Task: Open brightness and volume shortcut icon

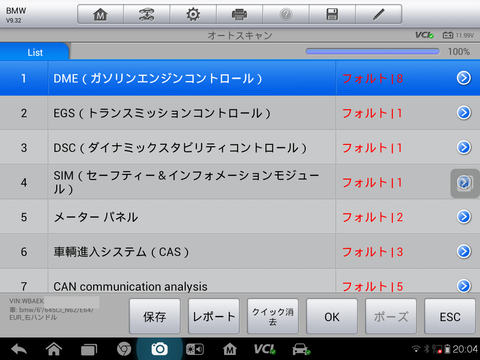Action: pos(195,349)
